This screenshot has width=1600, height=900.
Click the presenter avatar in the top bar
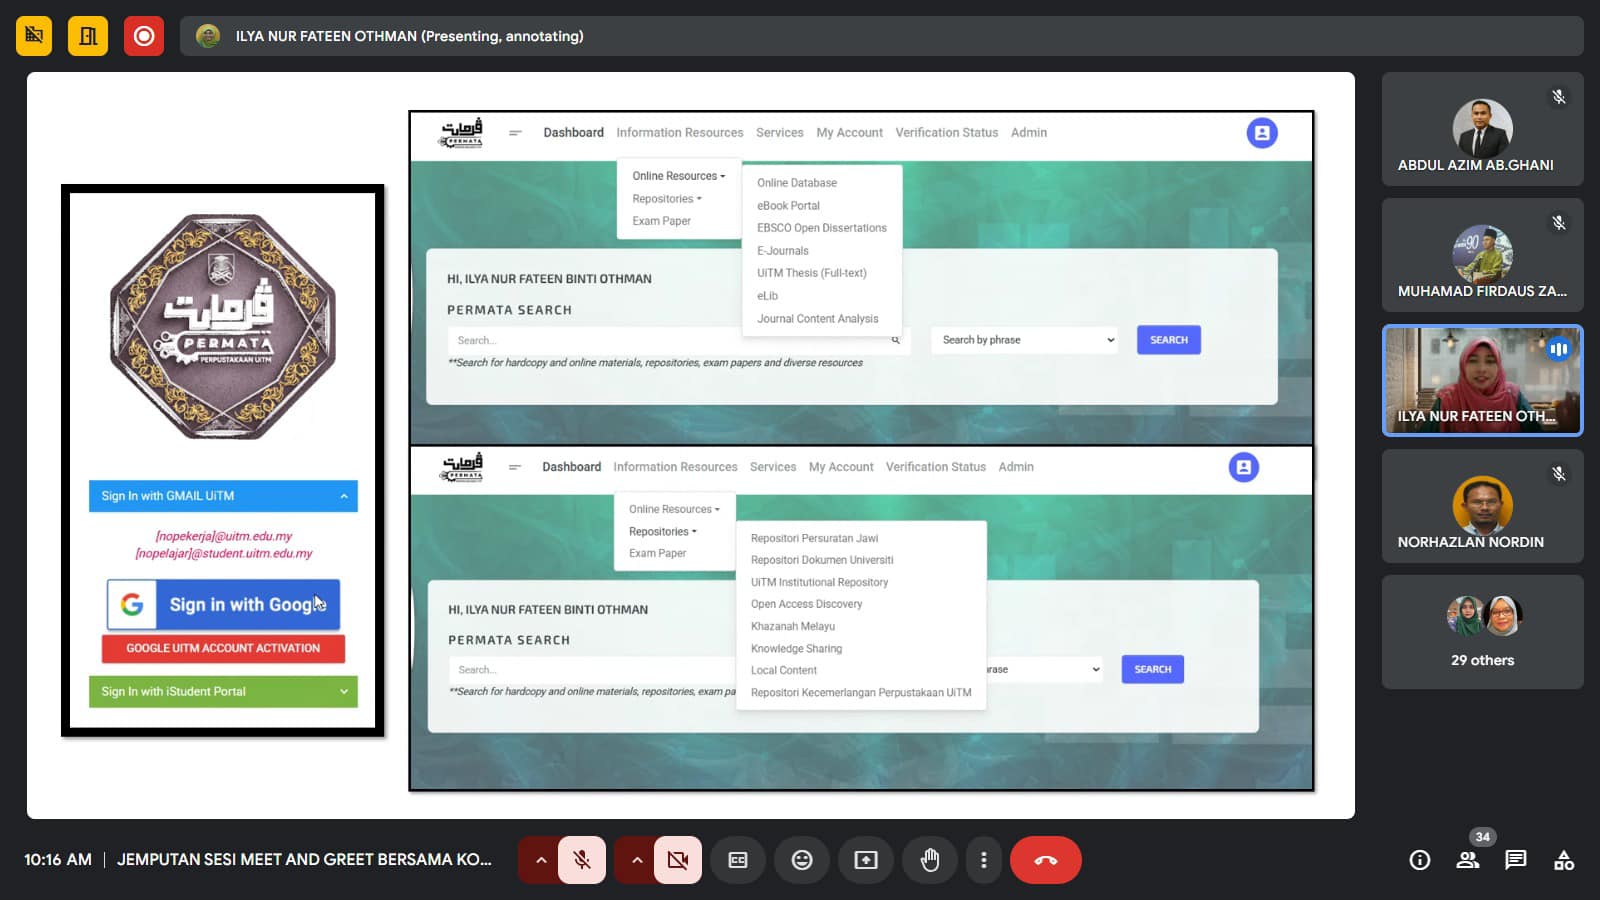(208, 36)
